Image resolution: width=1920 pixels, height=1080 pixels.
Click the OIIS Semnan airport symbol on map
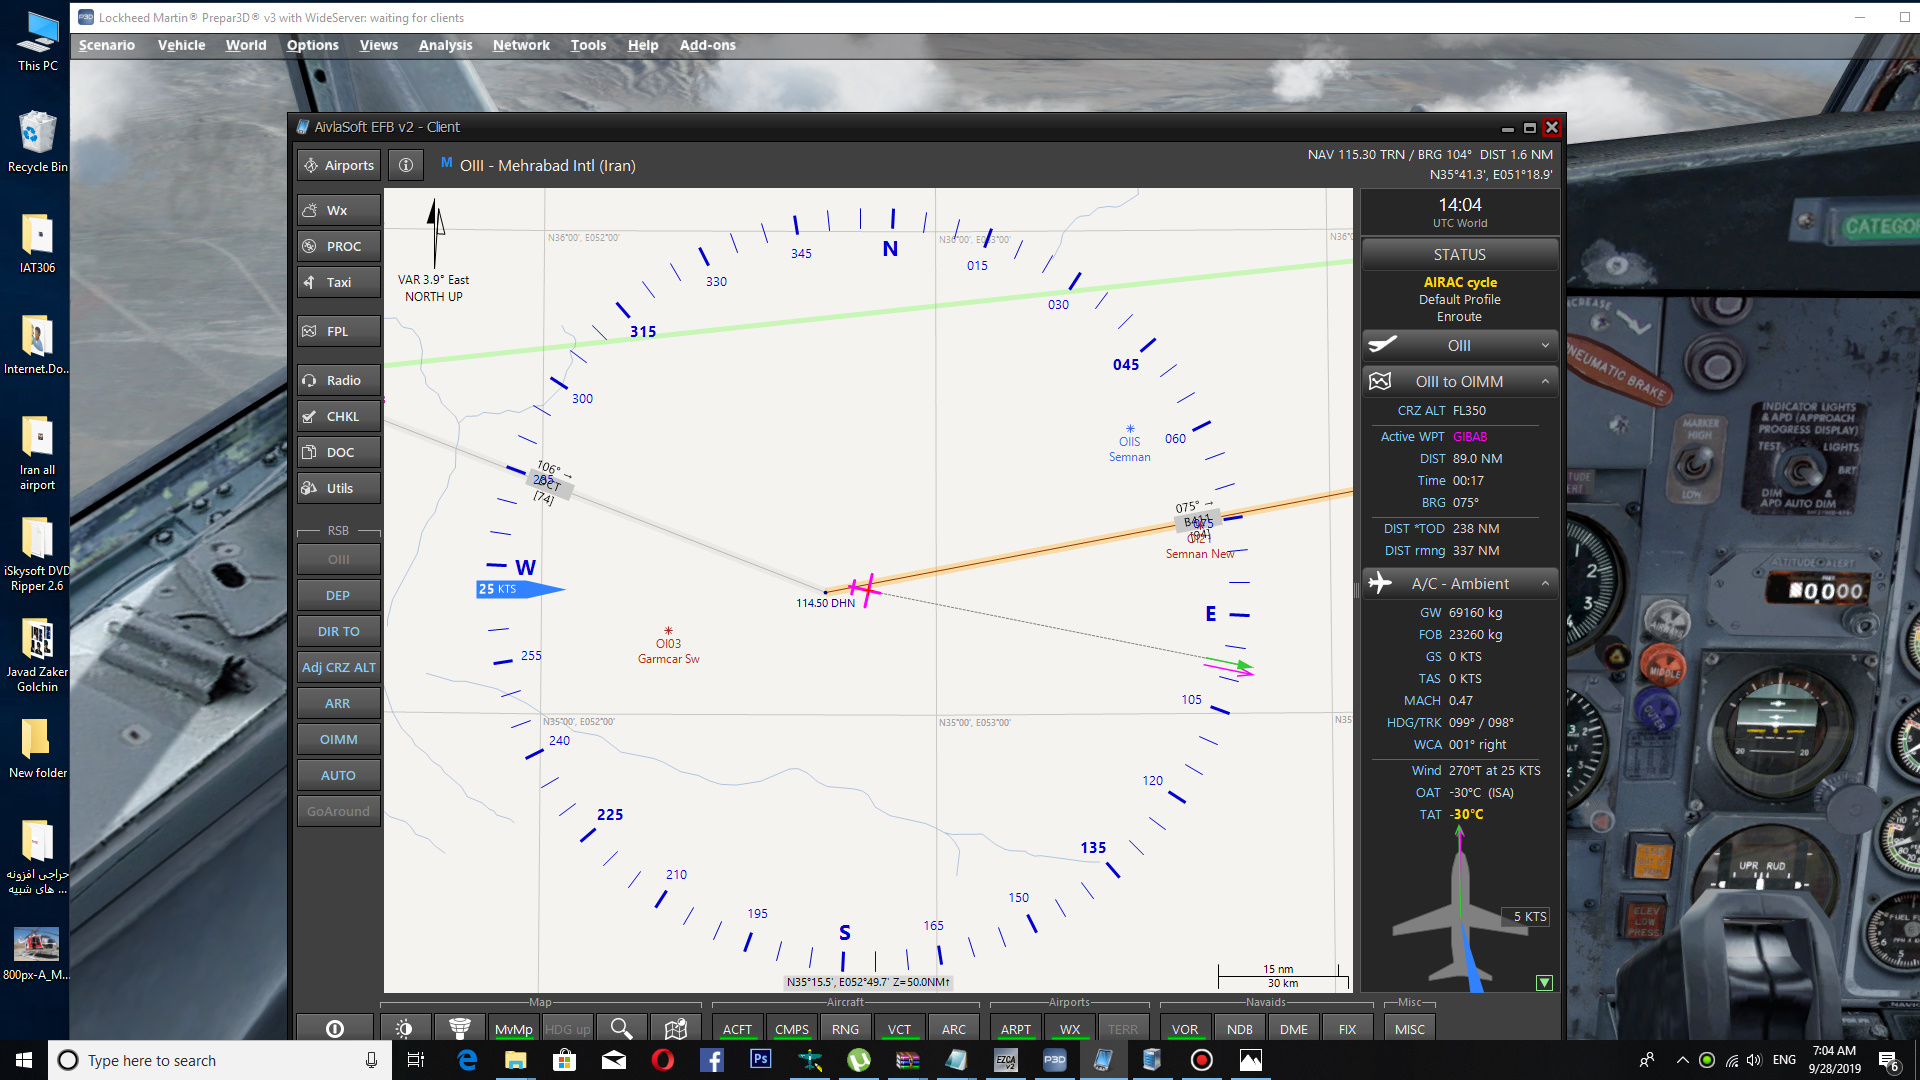tap(1130, 430)
